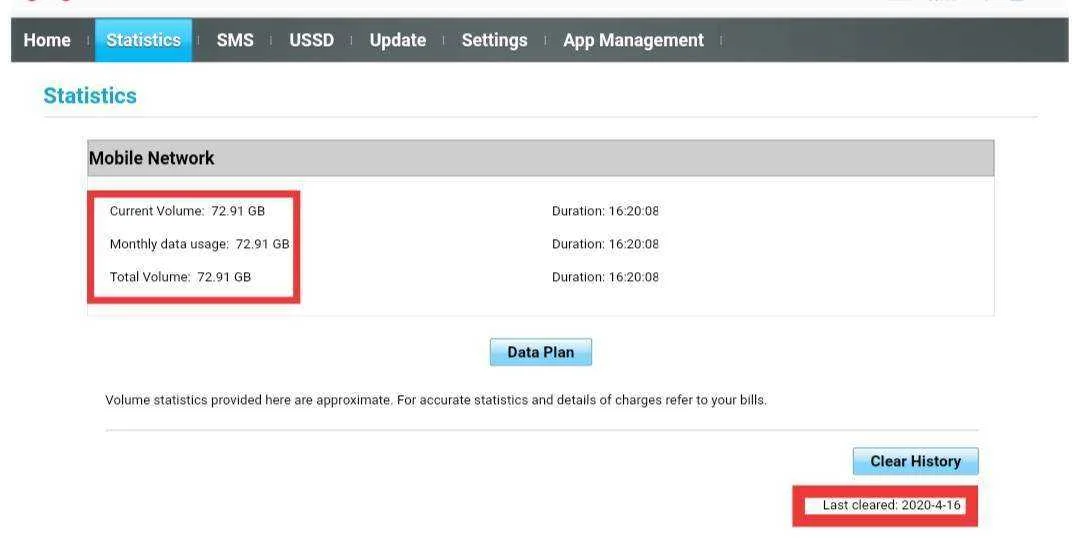The width and height of the screenshot is (1080, 543).
Task: Open the App Management tab
Action: pyautogui.click(x=634, y=40)
